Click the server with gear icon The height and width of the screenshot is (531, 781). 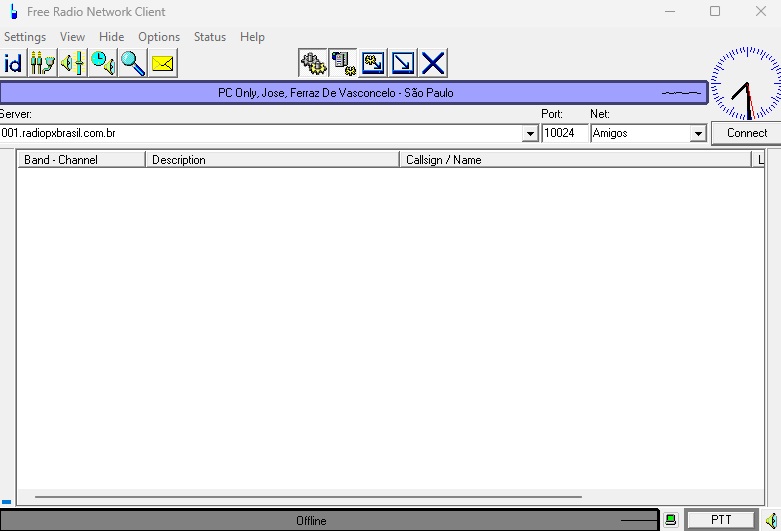(x=343, y=63)
